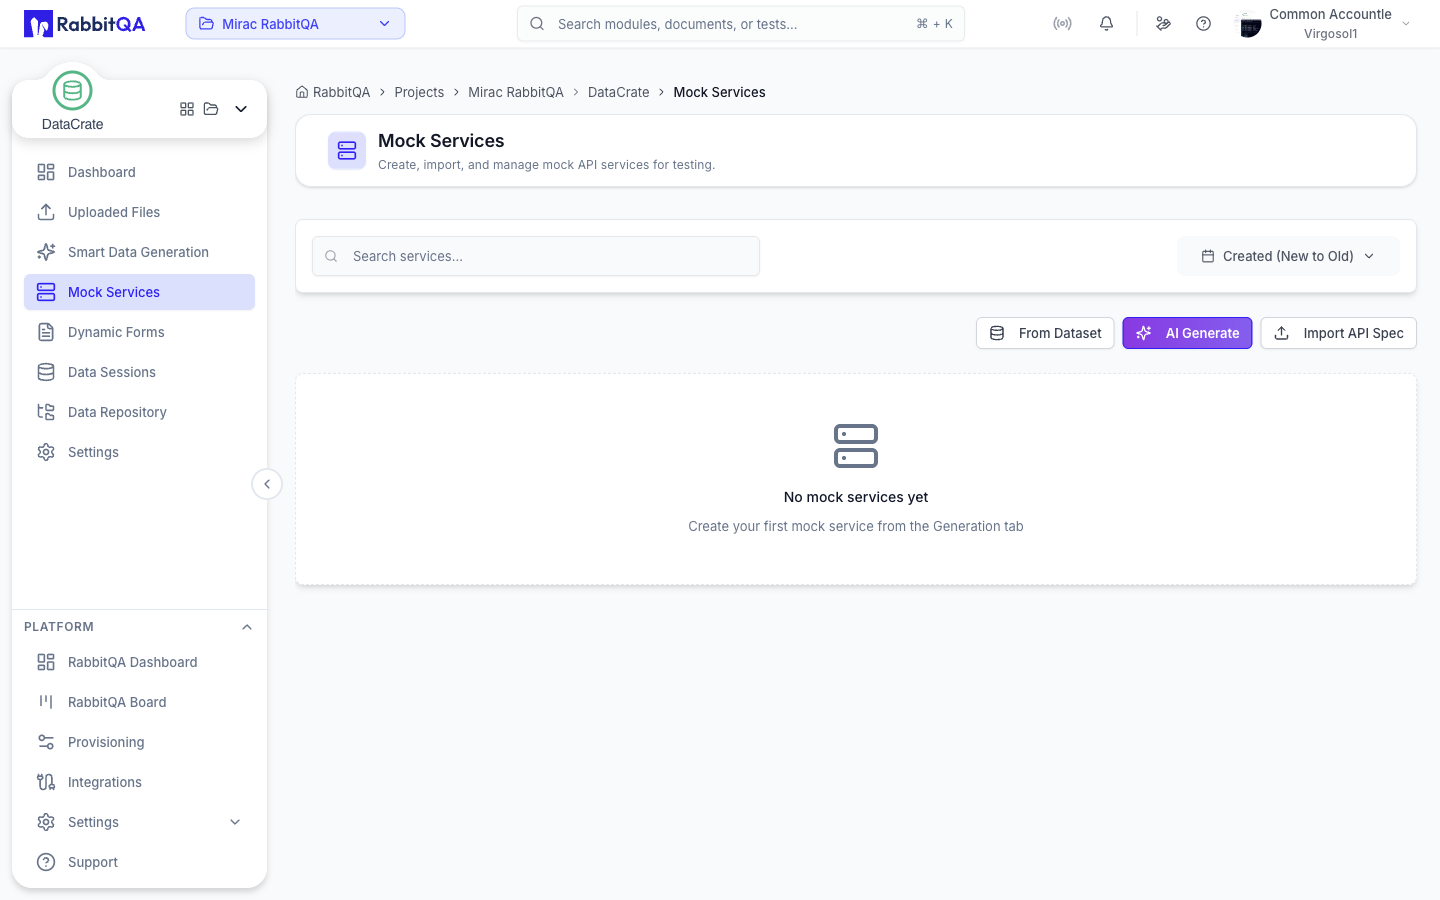Open Data Repository
The width and height of the screenshot is (1440, 900).
pos(139,412)
